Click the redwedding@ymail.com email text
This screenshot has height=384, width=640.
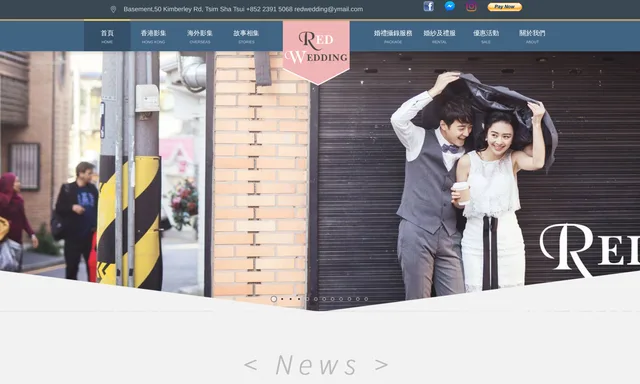[329, 9]
